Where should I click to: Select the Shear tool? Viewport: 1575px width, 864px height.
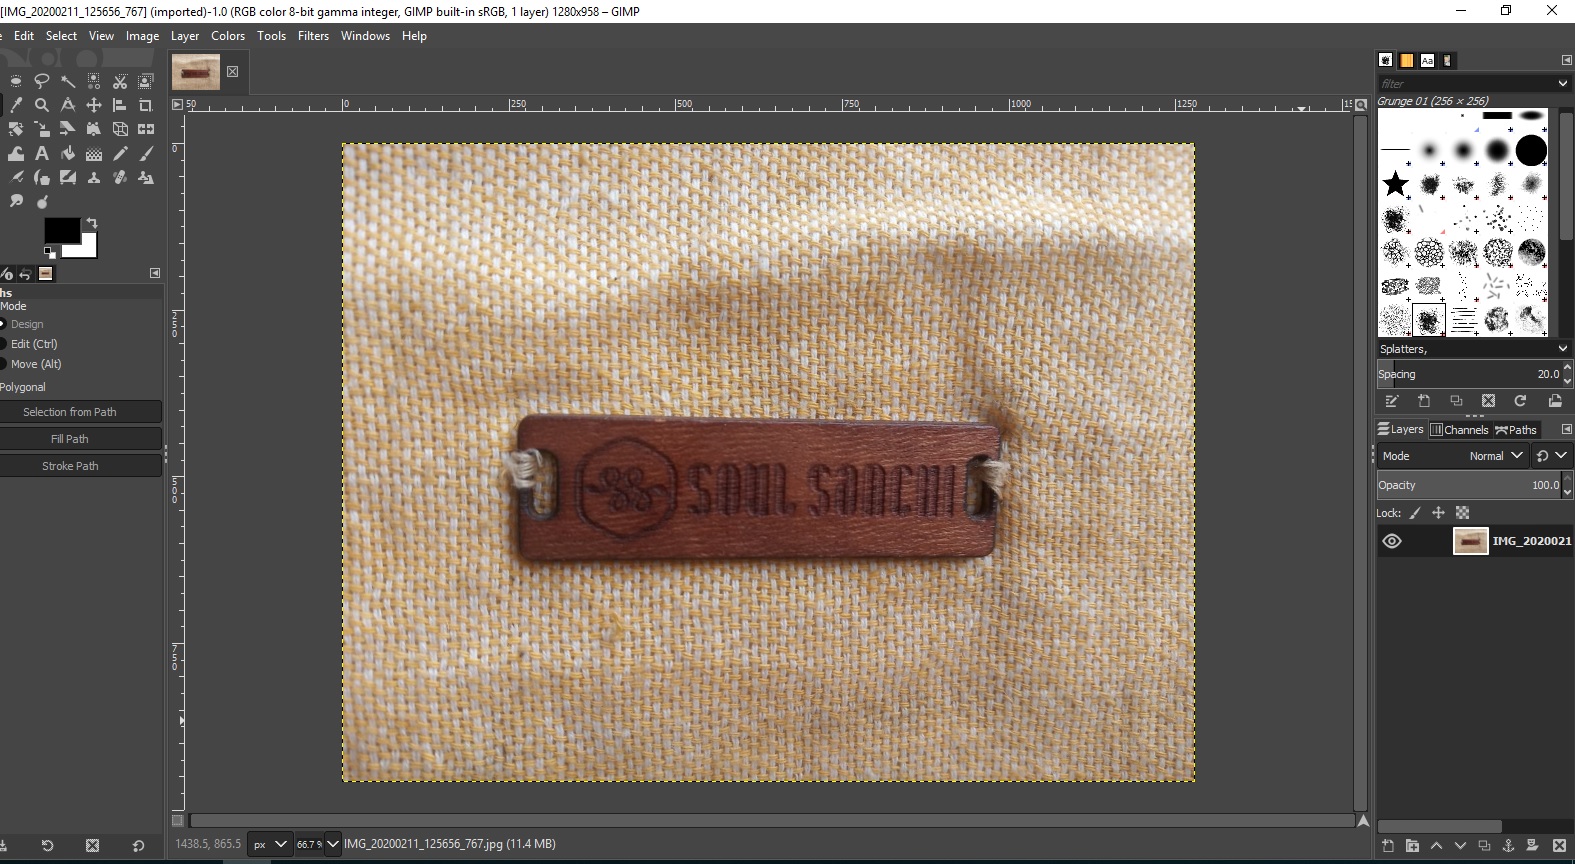(68, 129)
